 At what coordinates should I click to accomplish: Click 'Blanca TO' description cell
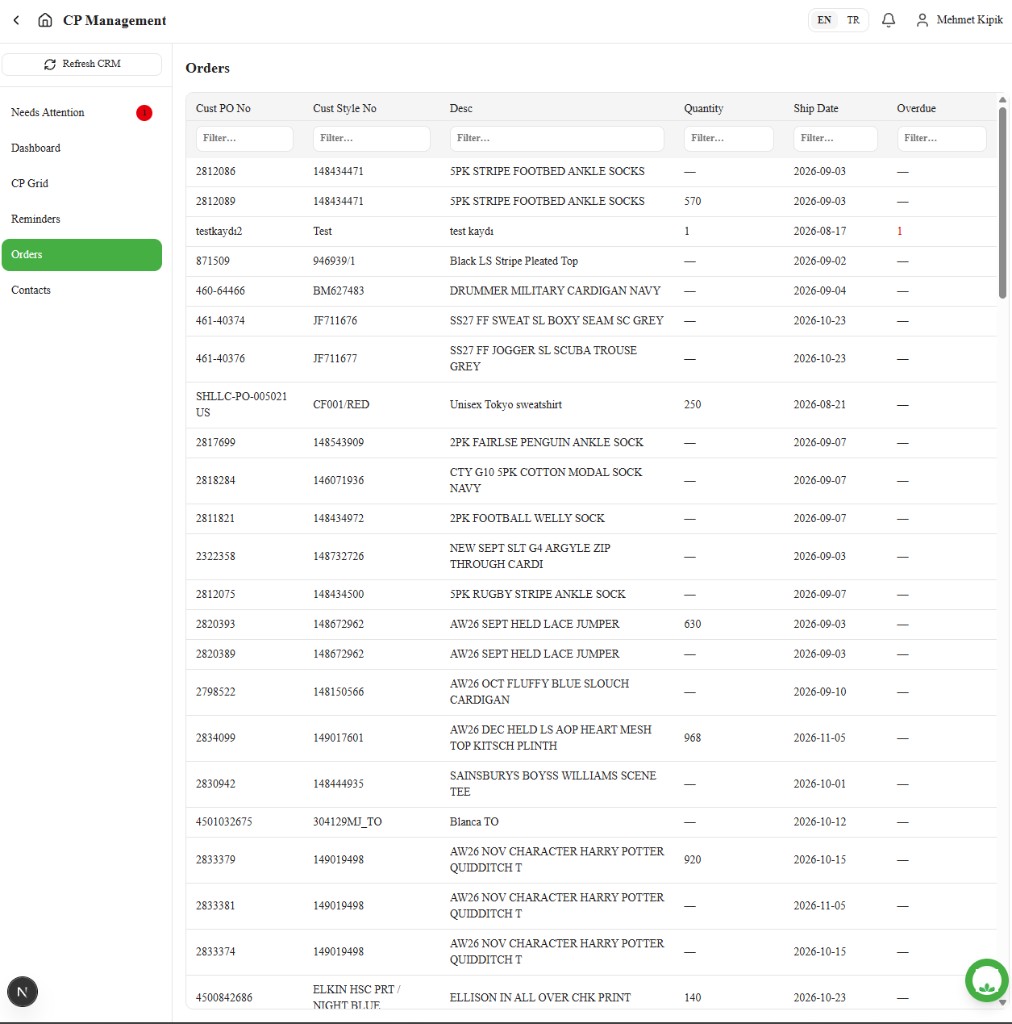tap(474, 822)
